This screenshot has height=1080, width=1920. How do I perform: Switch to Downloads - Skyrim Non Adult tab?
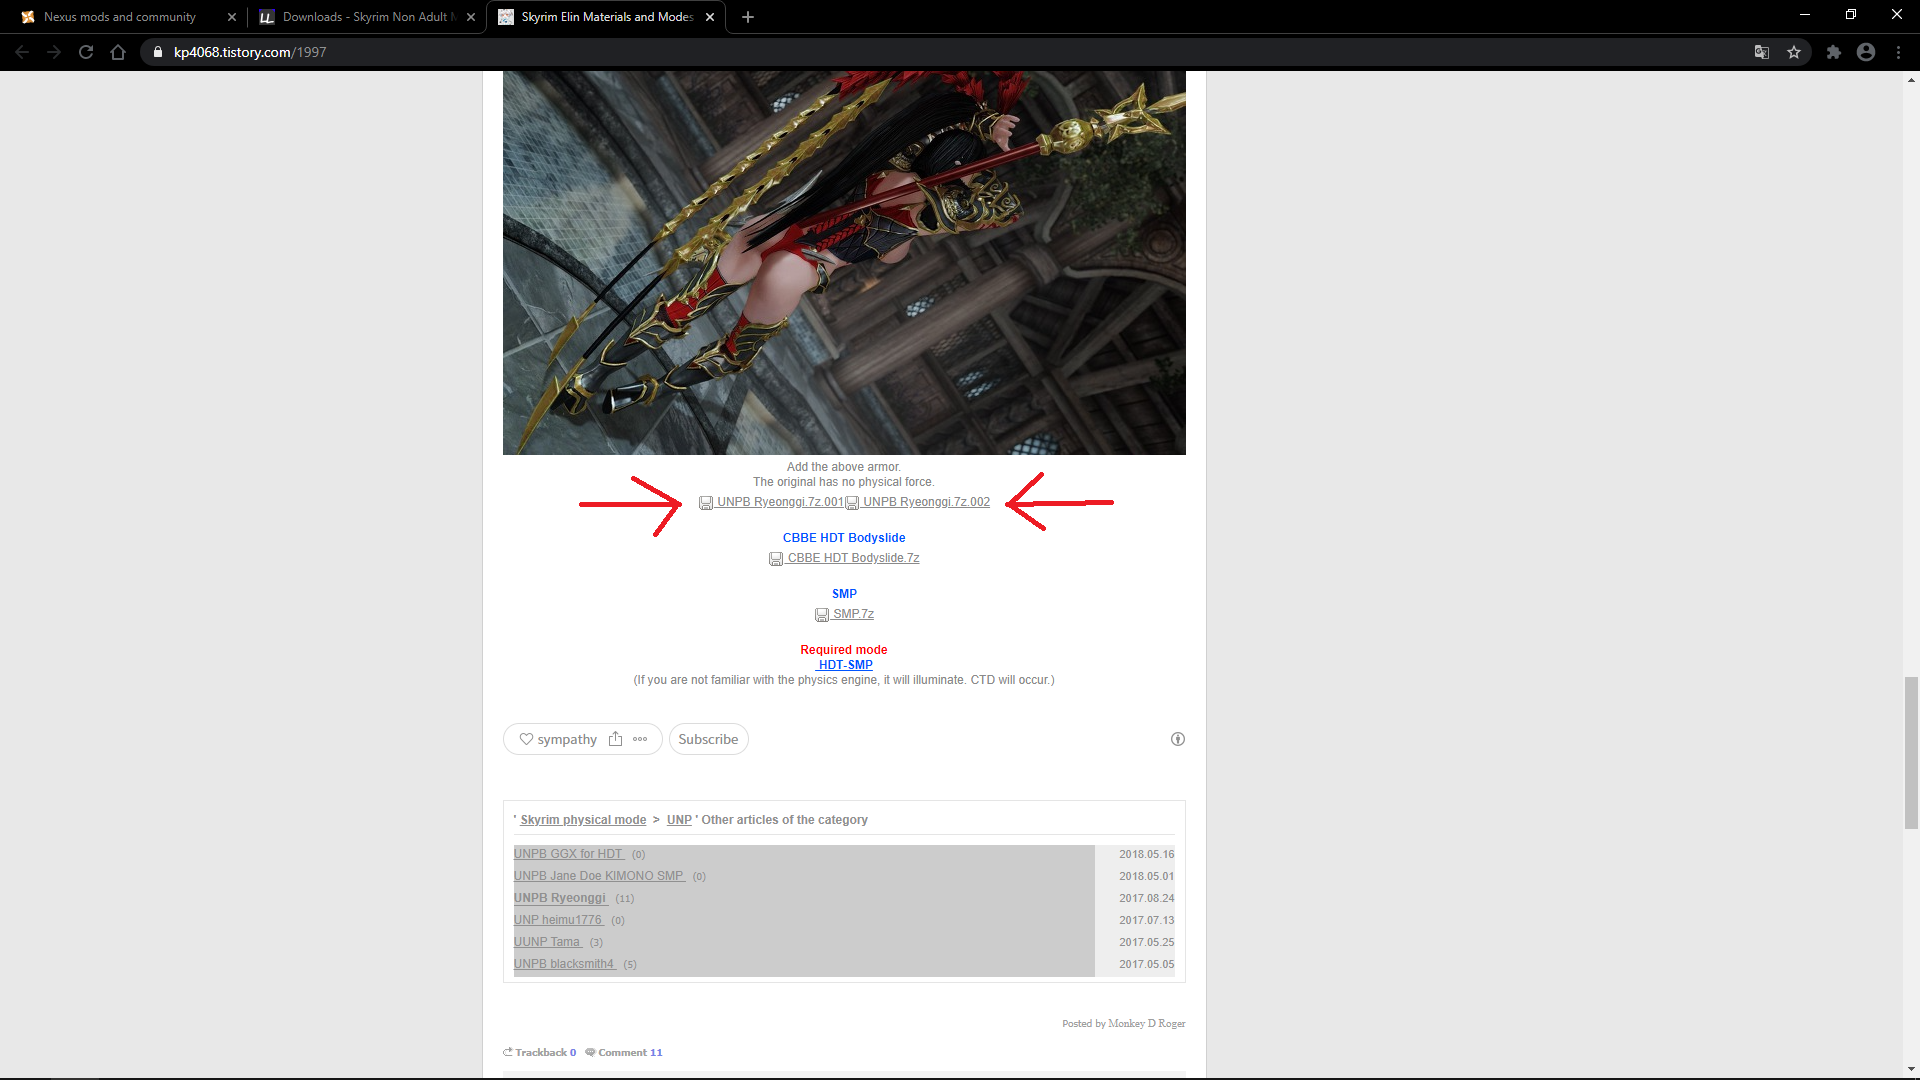[365, 17]
